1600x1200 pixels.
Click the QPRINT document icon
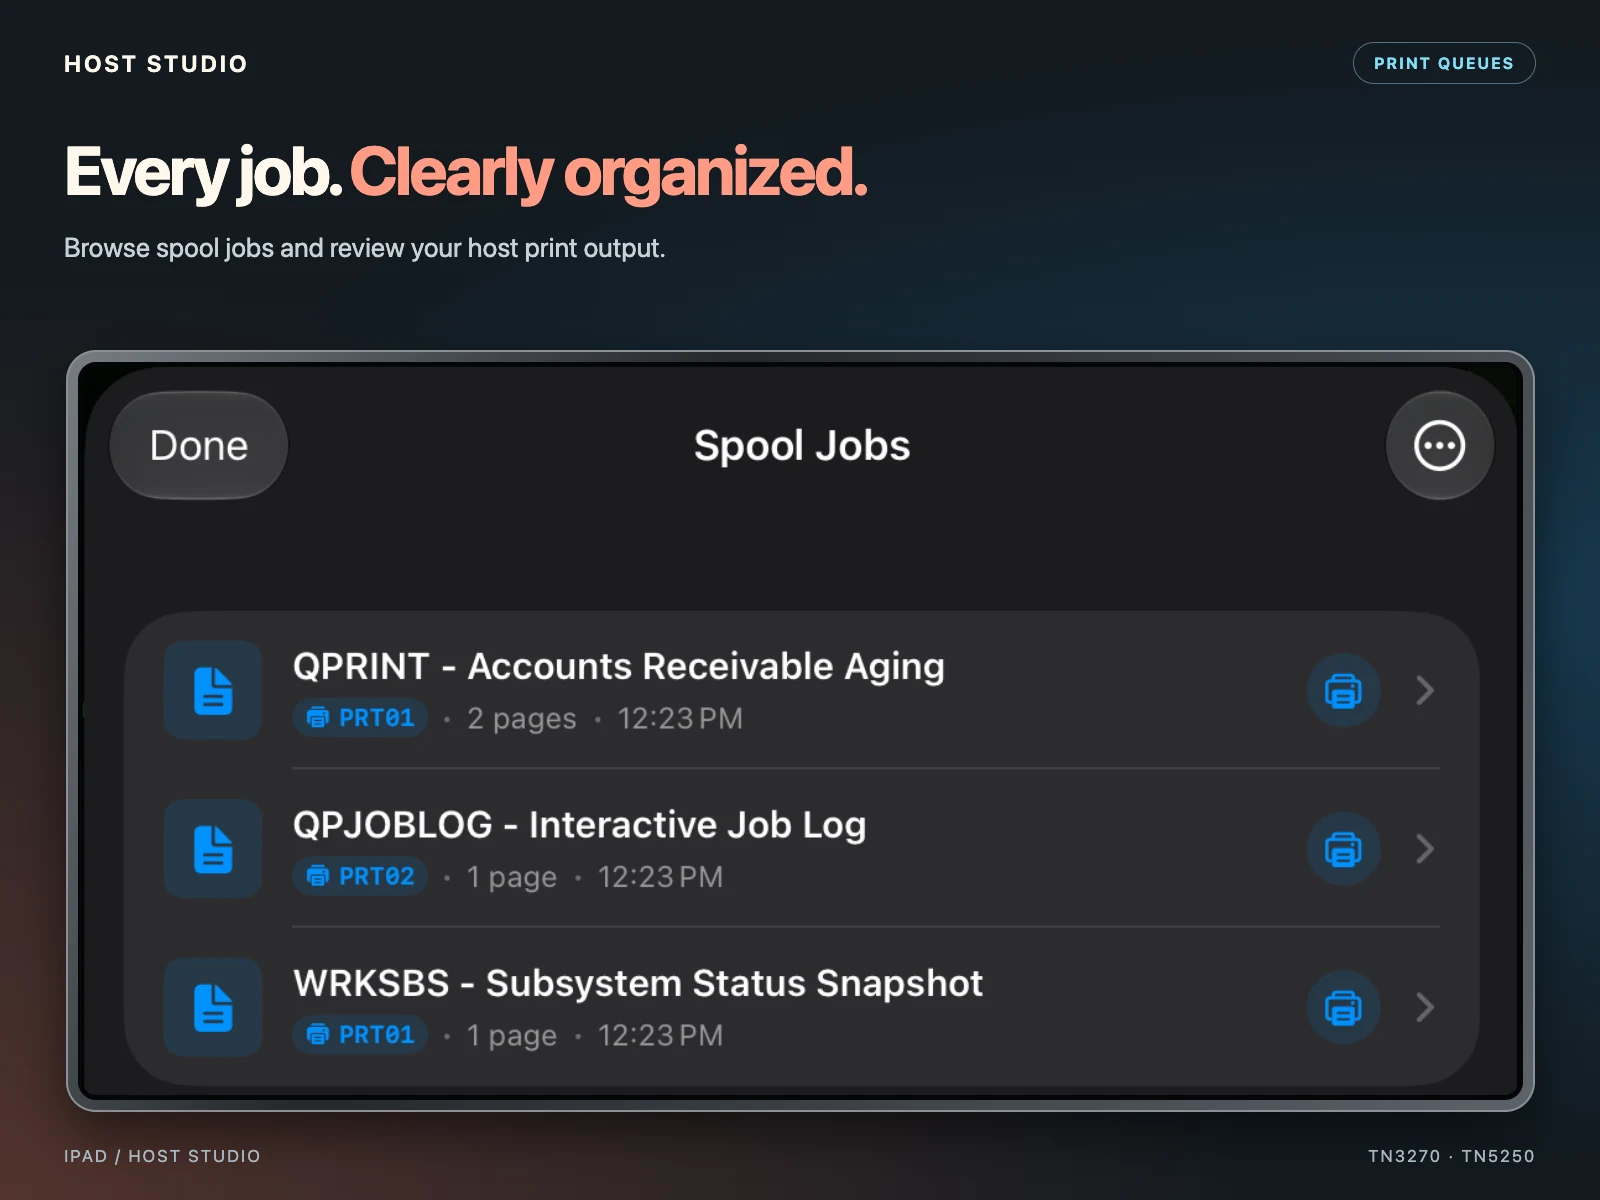click(x=213, y=690)
